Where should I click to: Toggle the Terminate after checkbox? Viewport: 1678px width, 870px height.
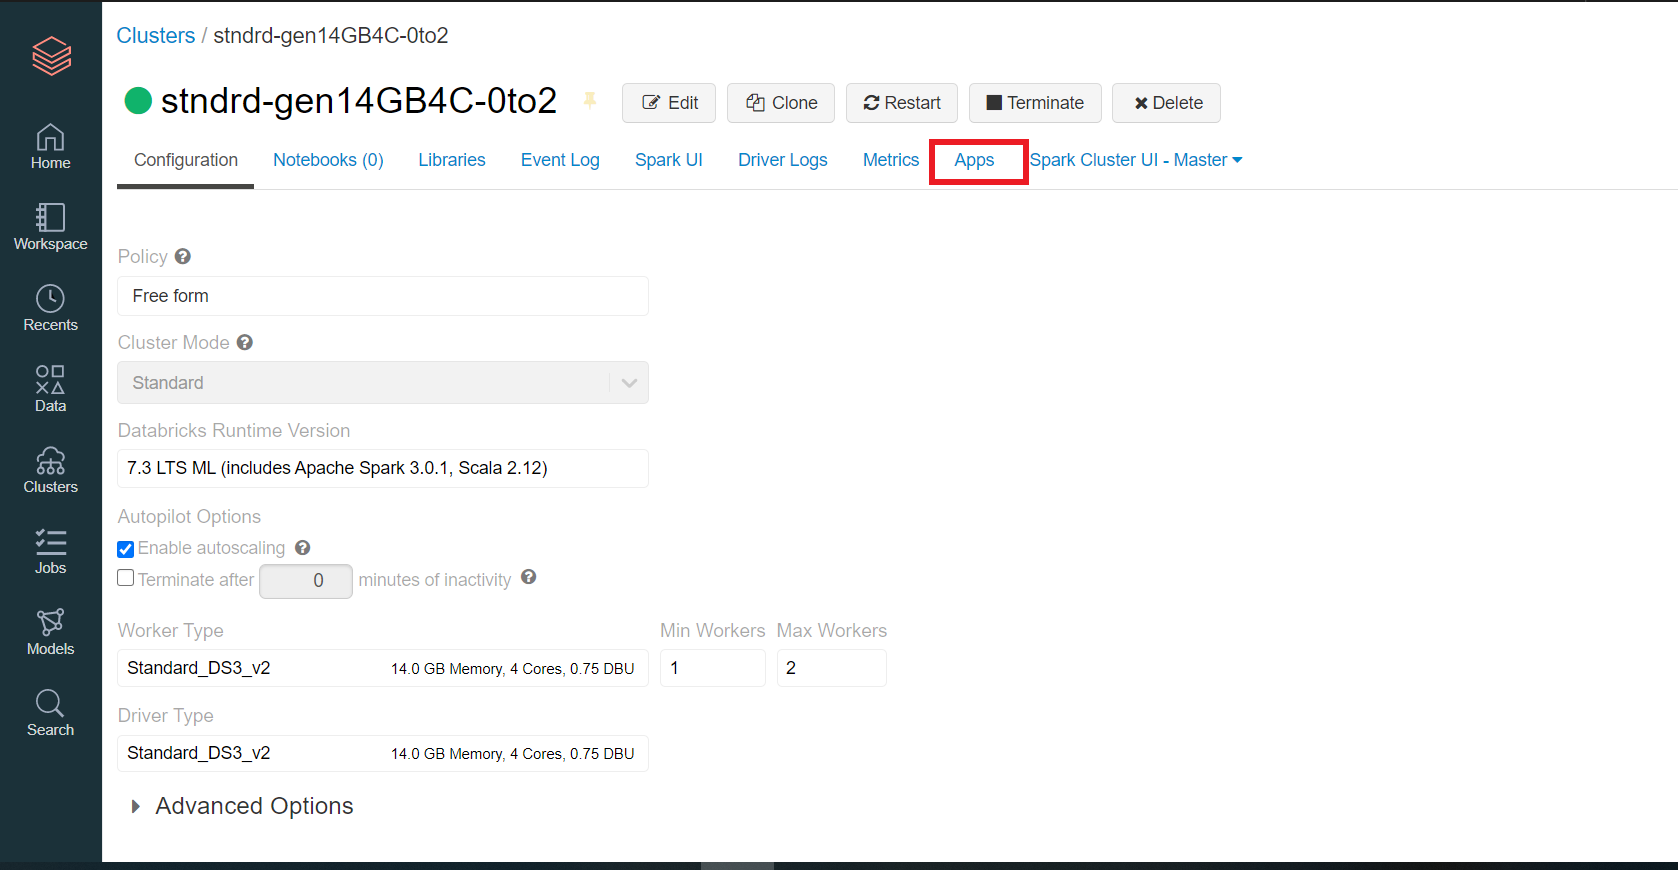126,578
